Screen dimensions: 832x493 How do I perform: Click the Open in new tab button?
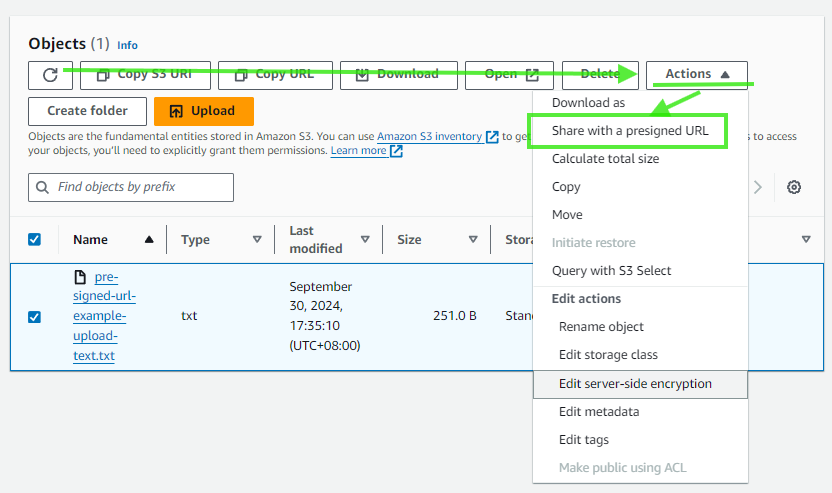(x=512, y=74)
